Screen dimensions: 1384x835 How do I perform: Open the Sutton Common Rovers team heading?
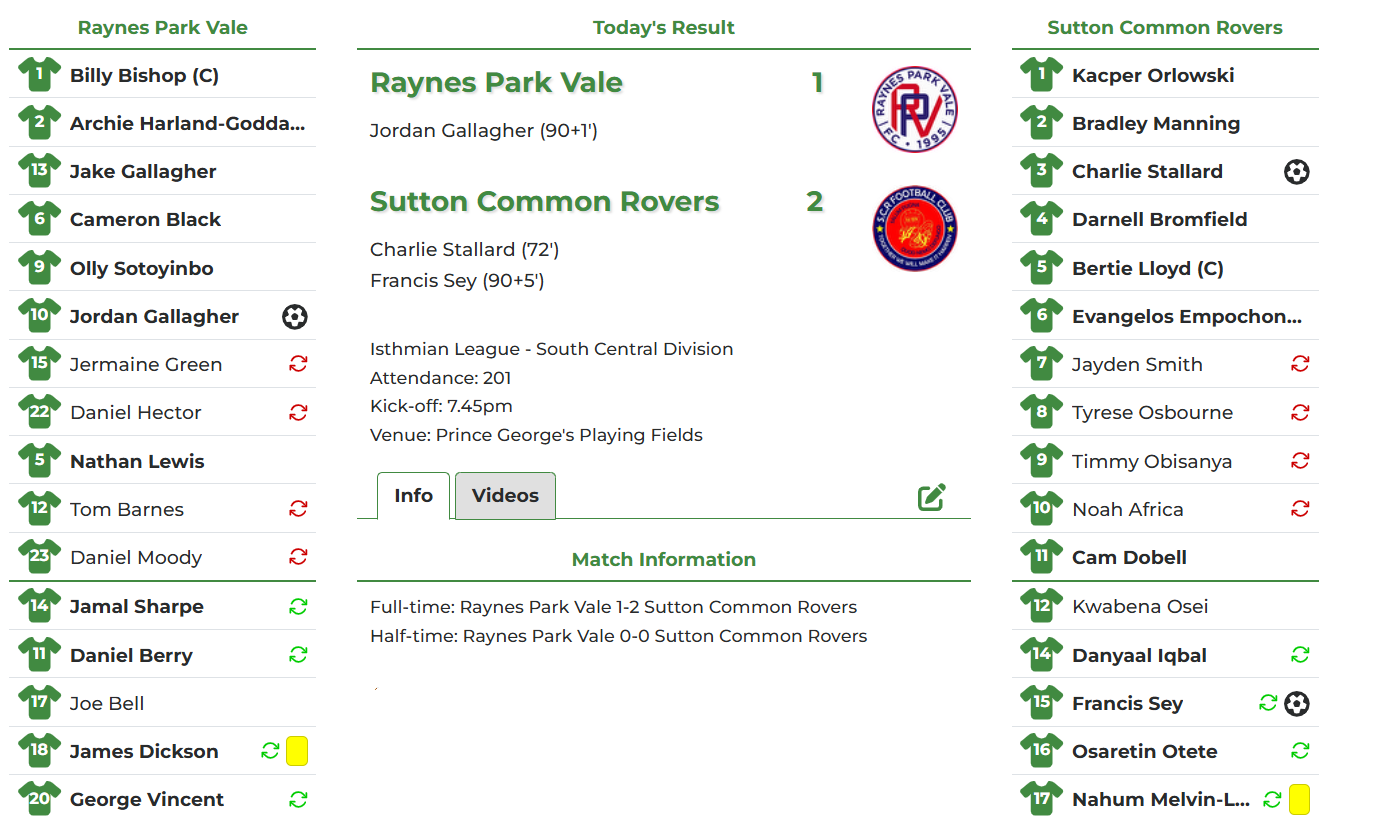point(1164,27)
